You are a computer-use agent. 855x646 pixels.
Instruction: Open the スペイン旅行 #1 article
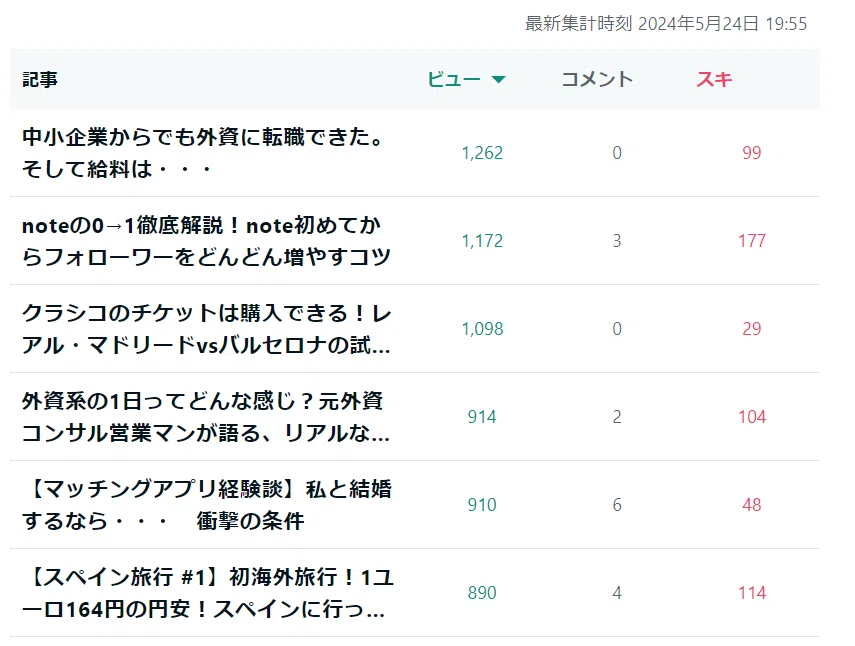[208, 593]
